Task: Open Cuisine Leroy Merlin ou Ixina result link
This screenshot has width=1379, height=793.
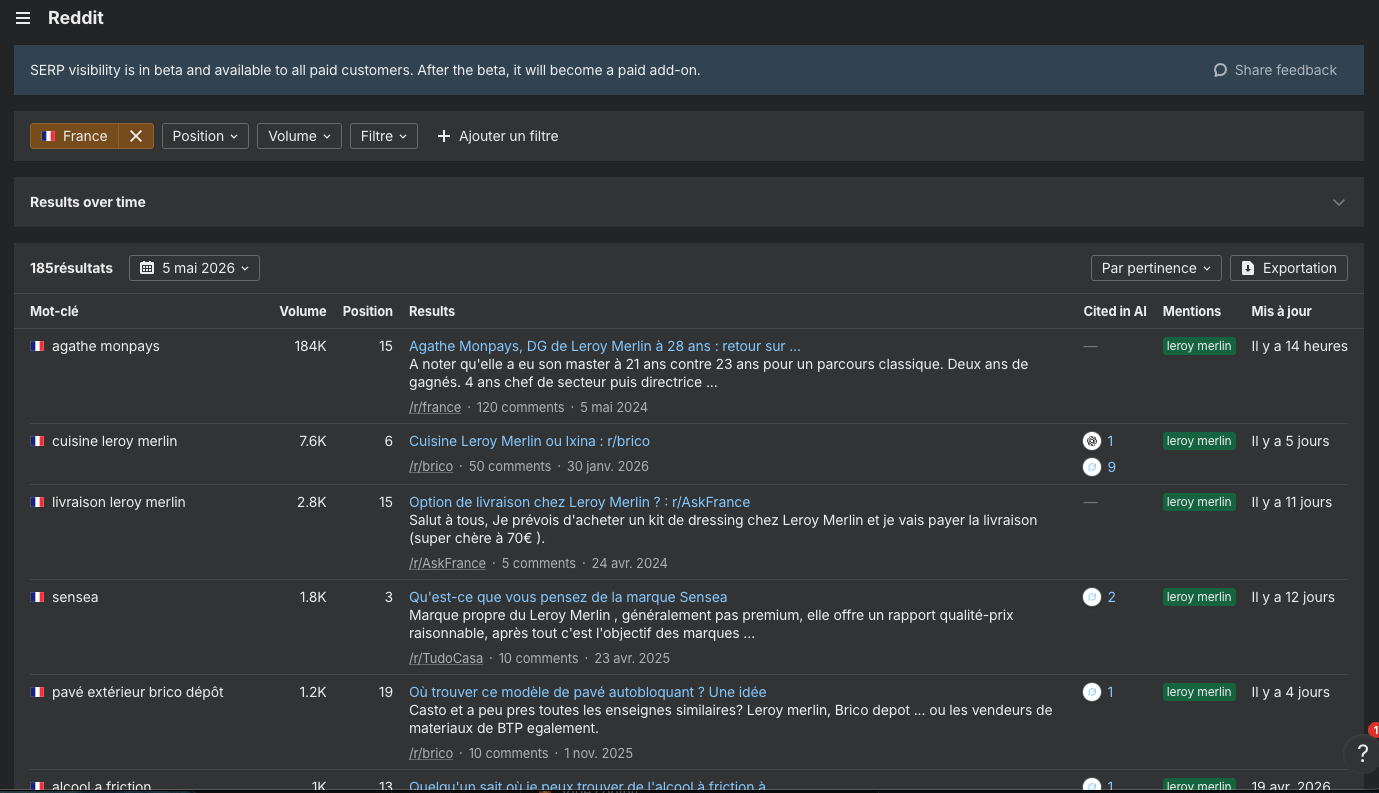Action: tap(529, 441)
